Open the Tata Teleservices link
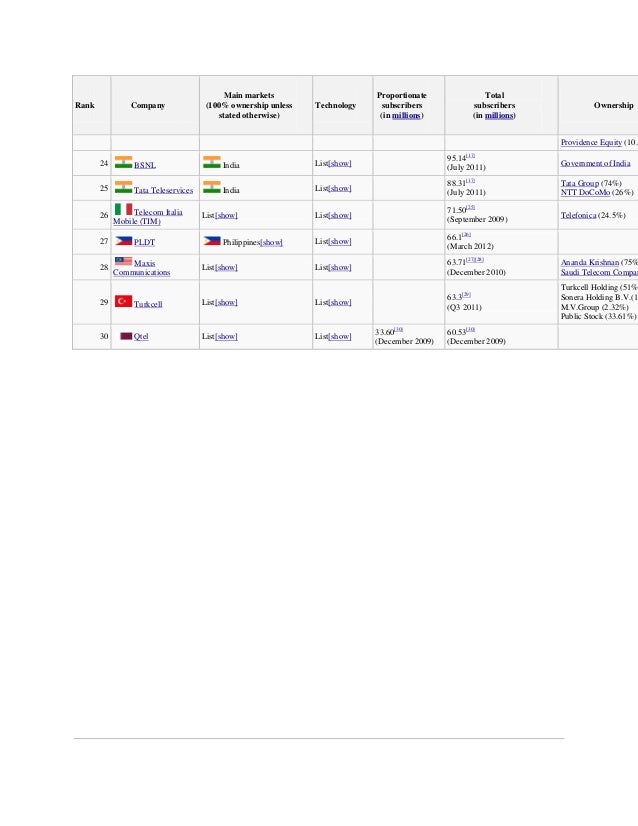The width and height of the screenshot is (638, 826). click(163, 190)
